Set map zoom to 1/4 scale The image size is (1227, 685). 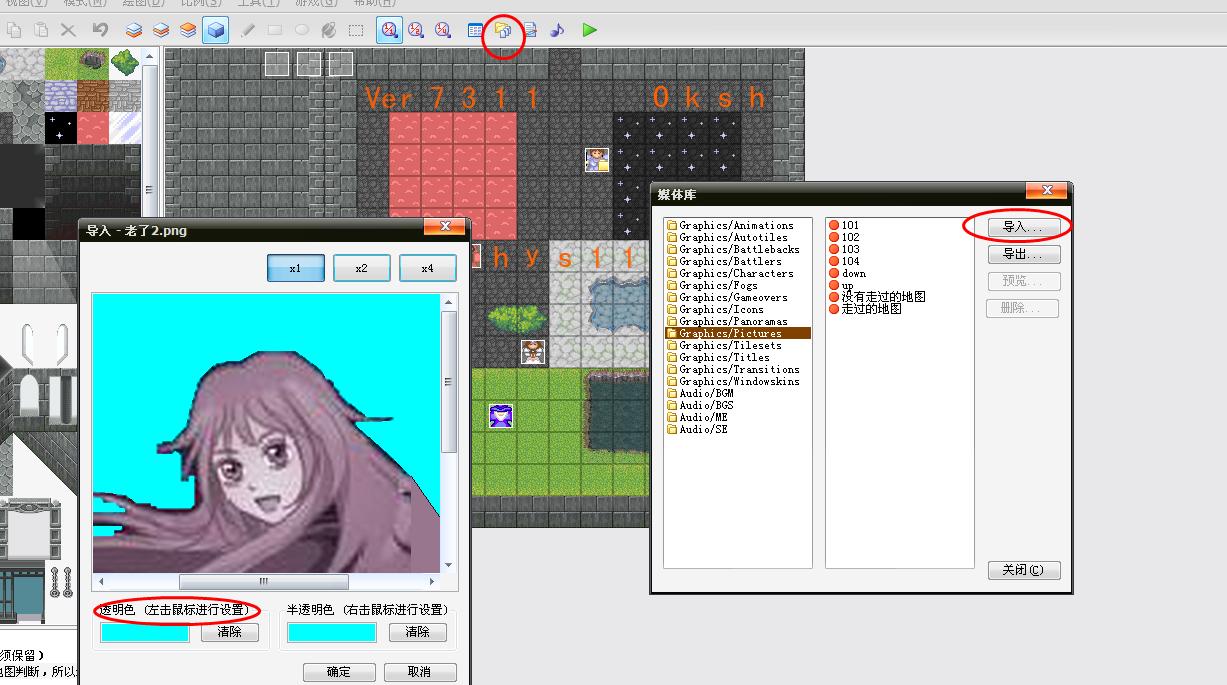point(443,30)
